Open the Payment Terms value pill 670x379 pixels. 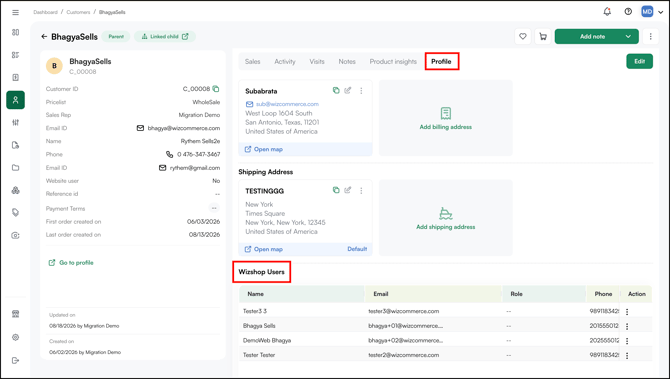pos(214,208)
